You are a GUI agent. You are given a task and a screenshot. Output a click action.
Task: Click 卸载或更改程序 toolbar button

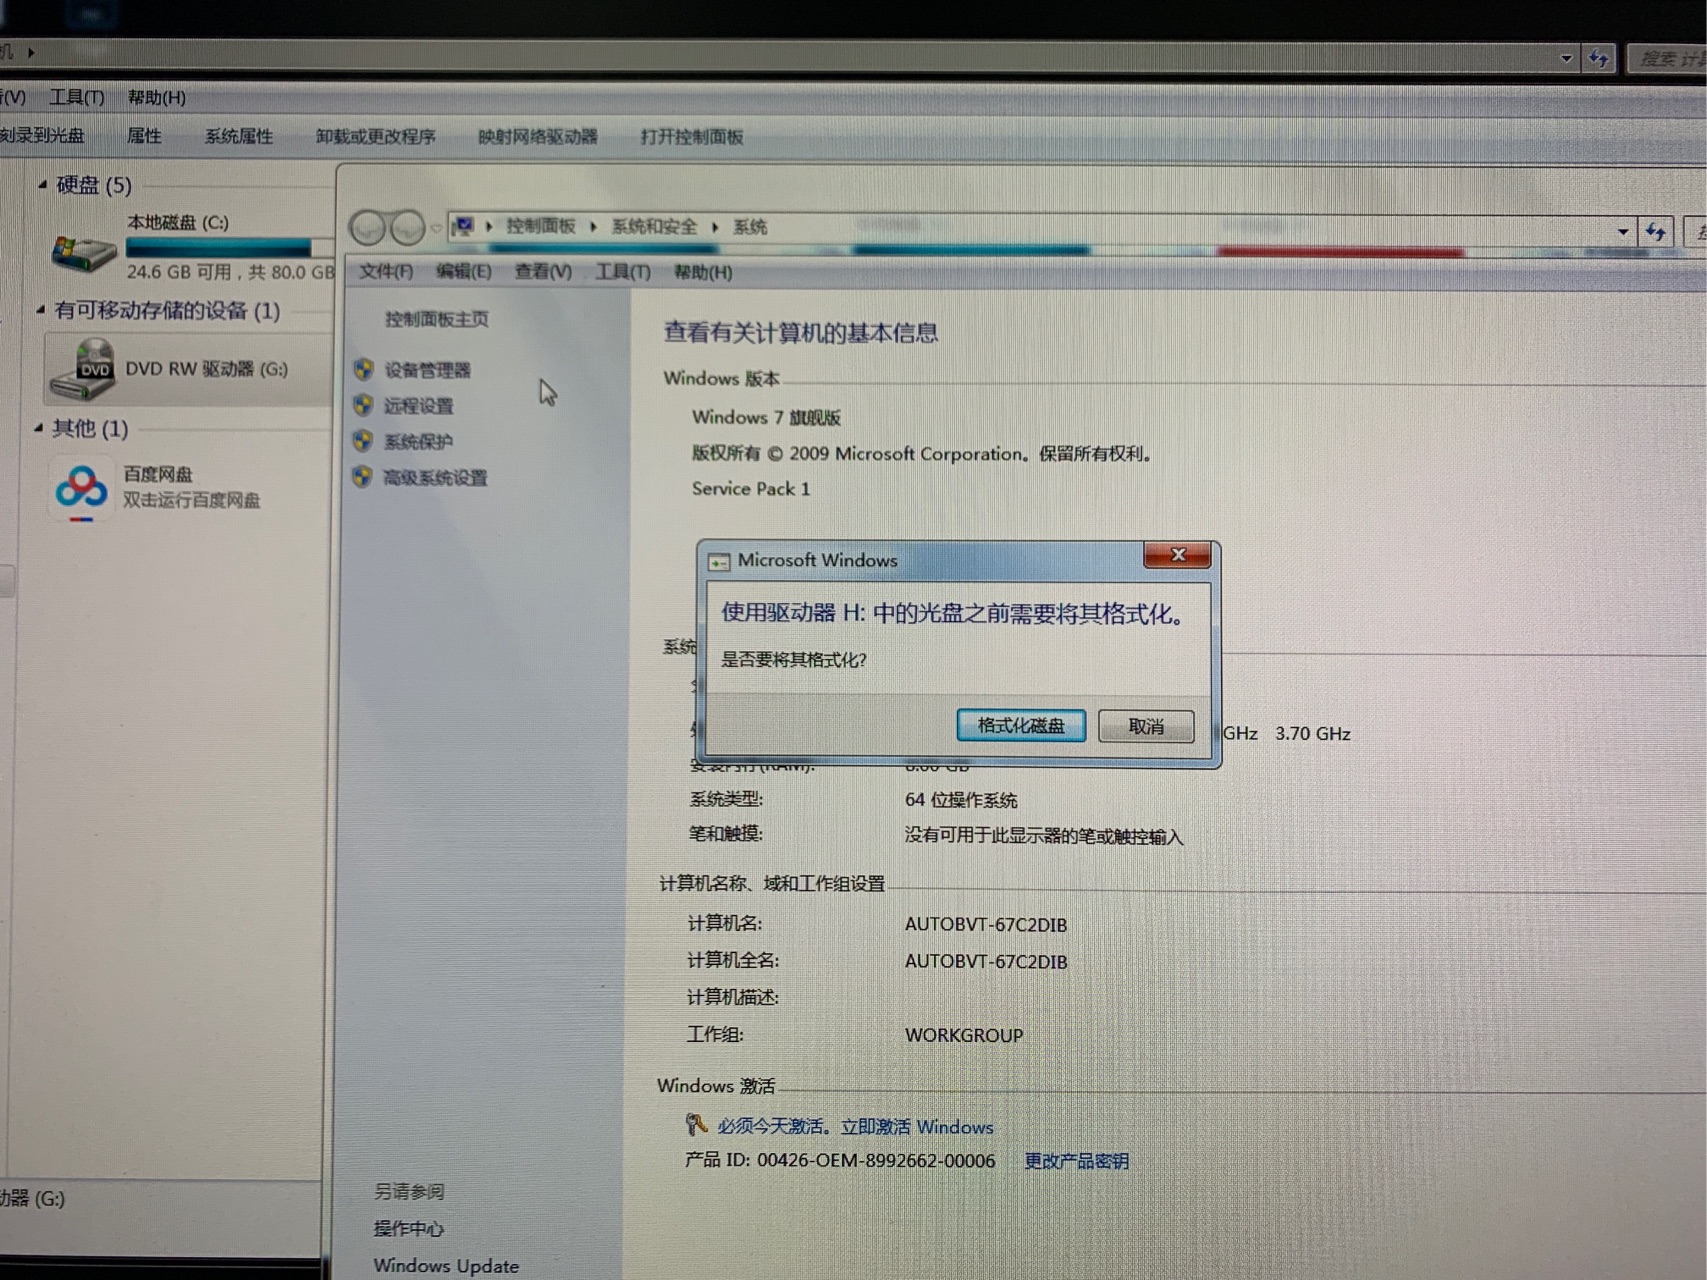(375, 136)
